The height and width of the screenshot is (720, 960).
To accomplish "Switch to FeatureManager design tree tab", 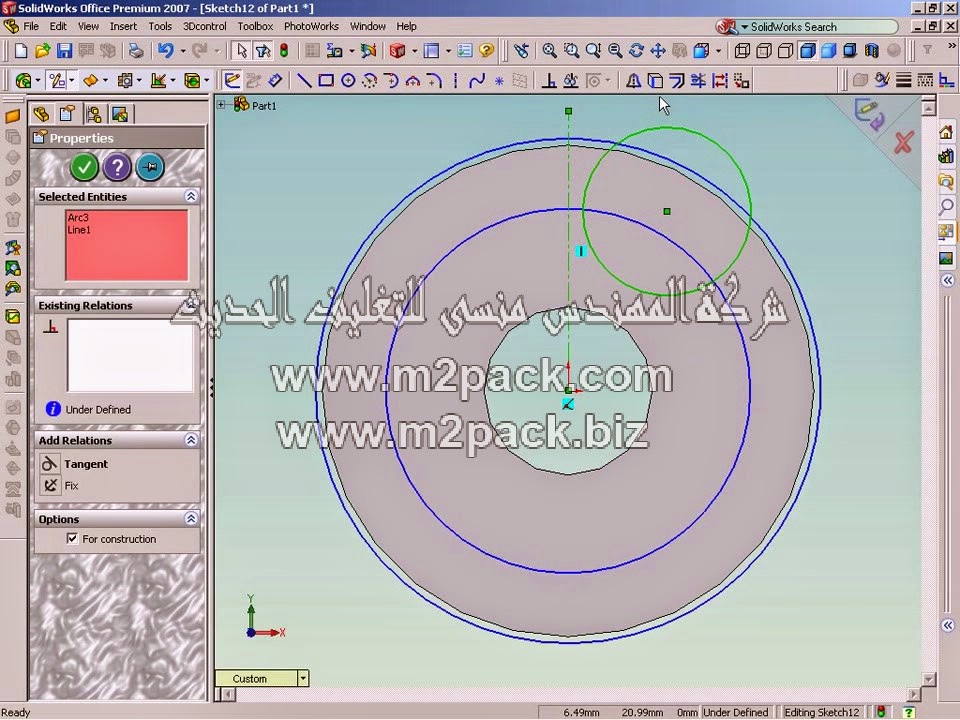I will point(42,114).
